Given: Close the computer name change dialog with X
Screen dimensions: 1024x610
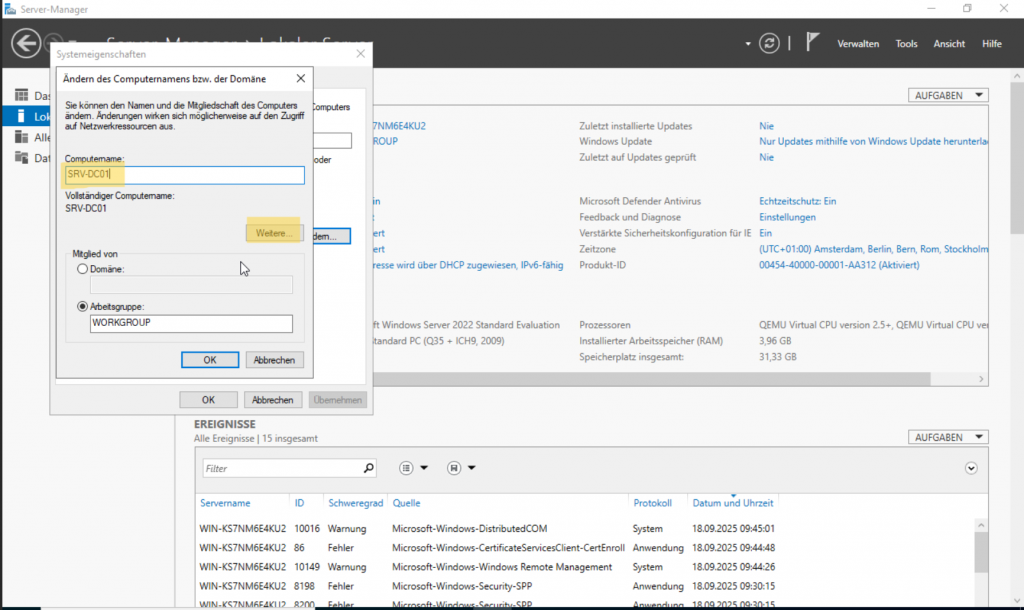Looking at the screenshot, I should click(x=301, y=78).
